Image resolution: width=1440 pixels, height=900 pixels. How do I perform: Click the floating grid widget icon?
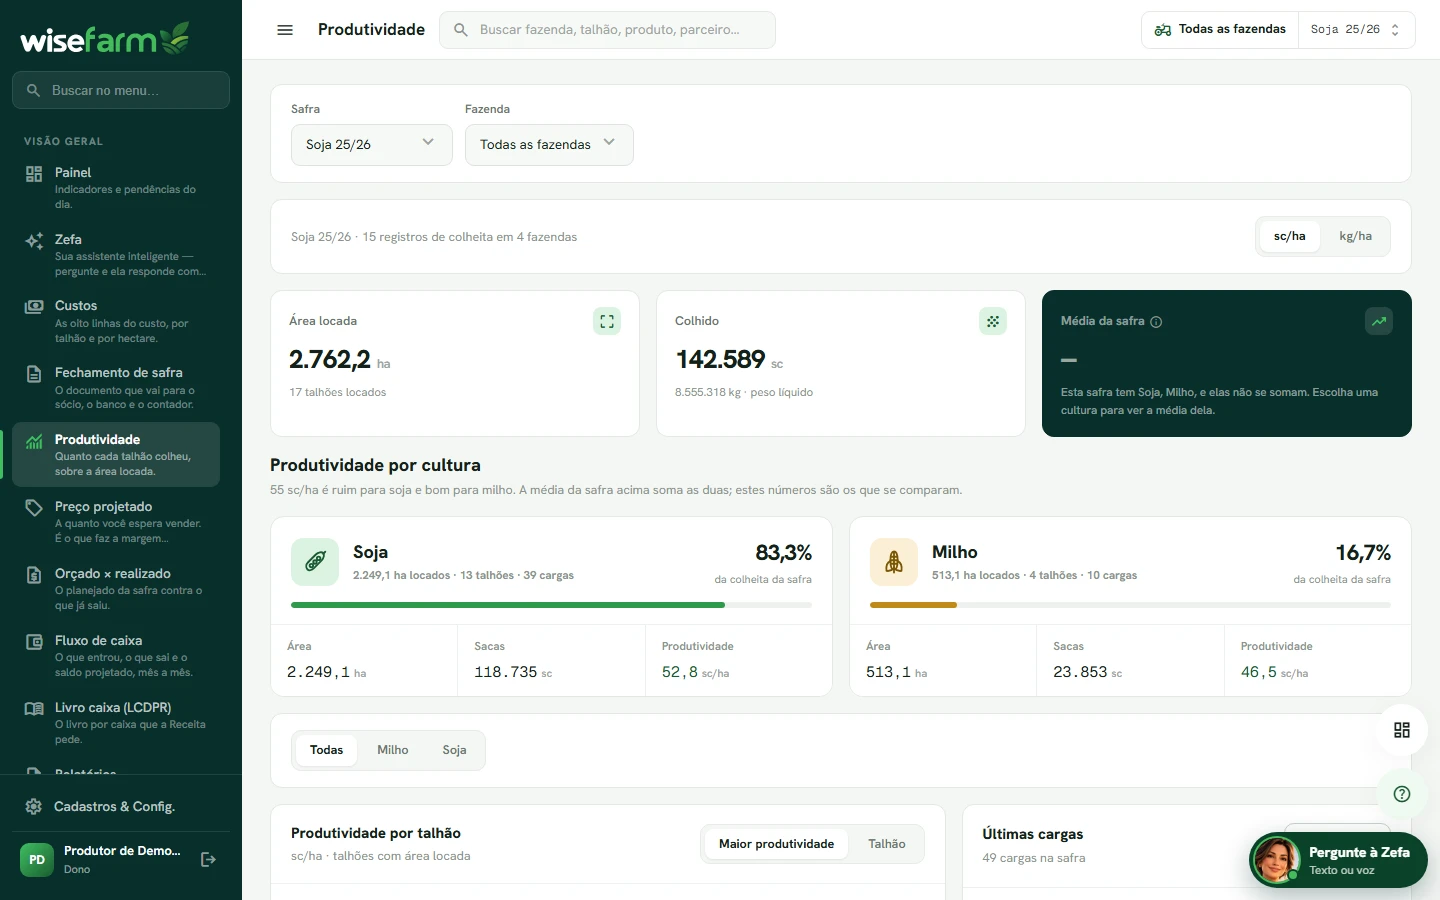pyautogui.click(x=1402, y=730)
